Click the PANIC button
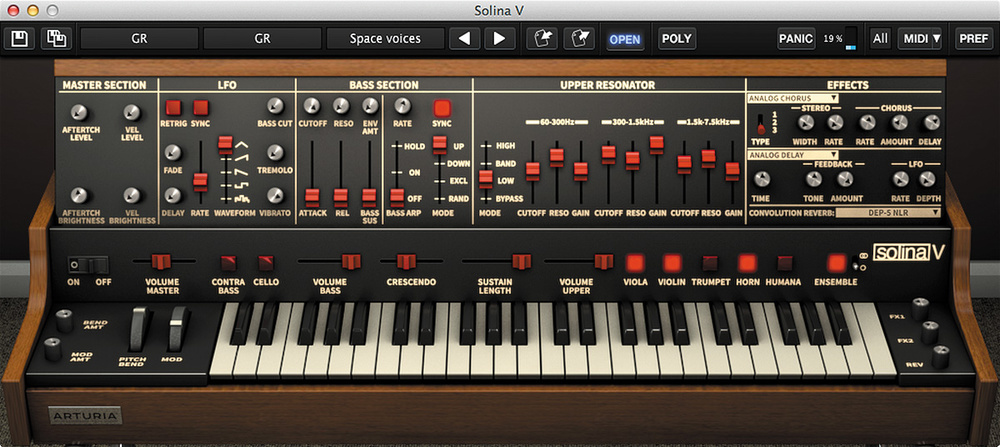This screenshot has height=447, width=1000. click(796, 39)
